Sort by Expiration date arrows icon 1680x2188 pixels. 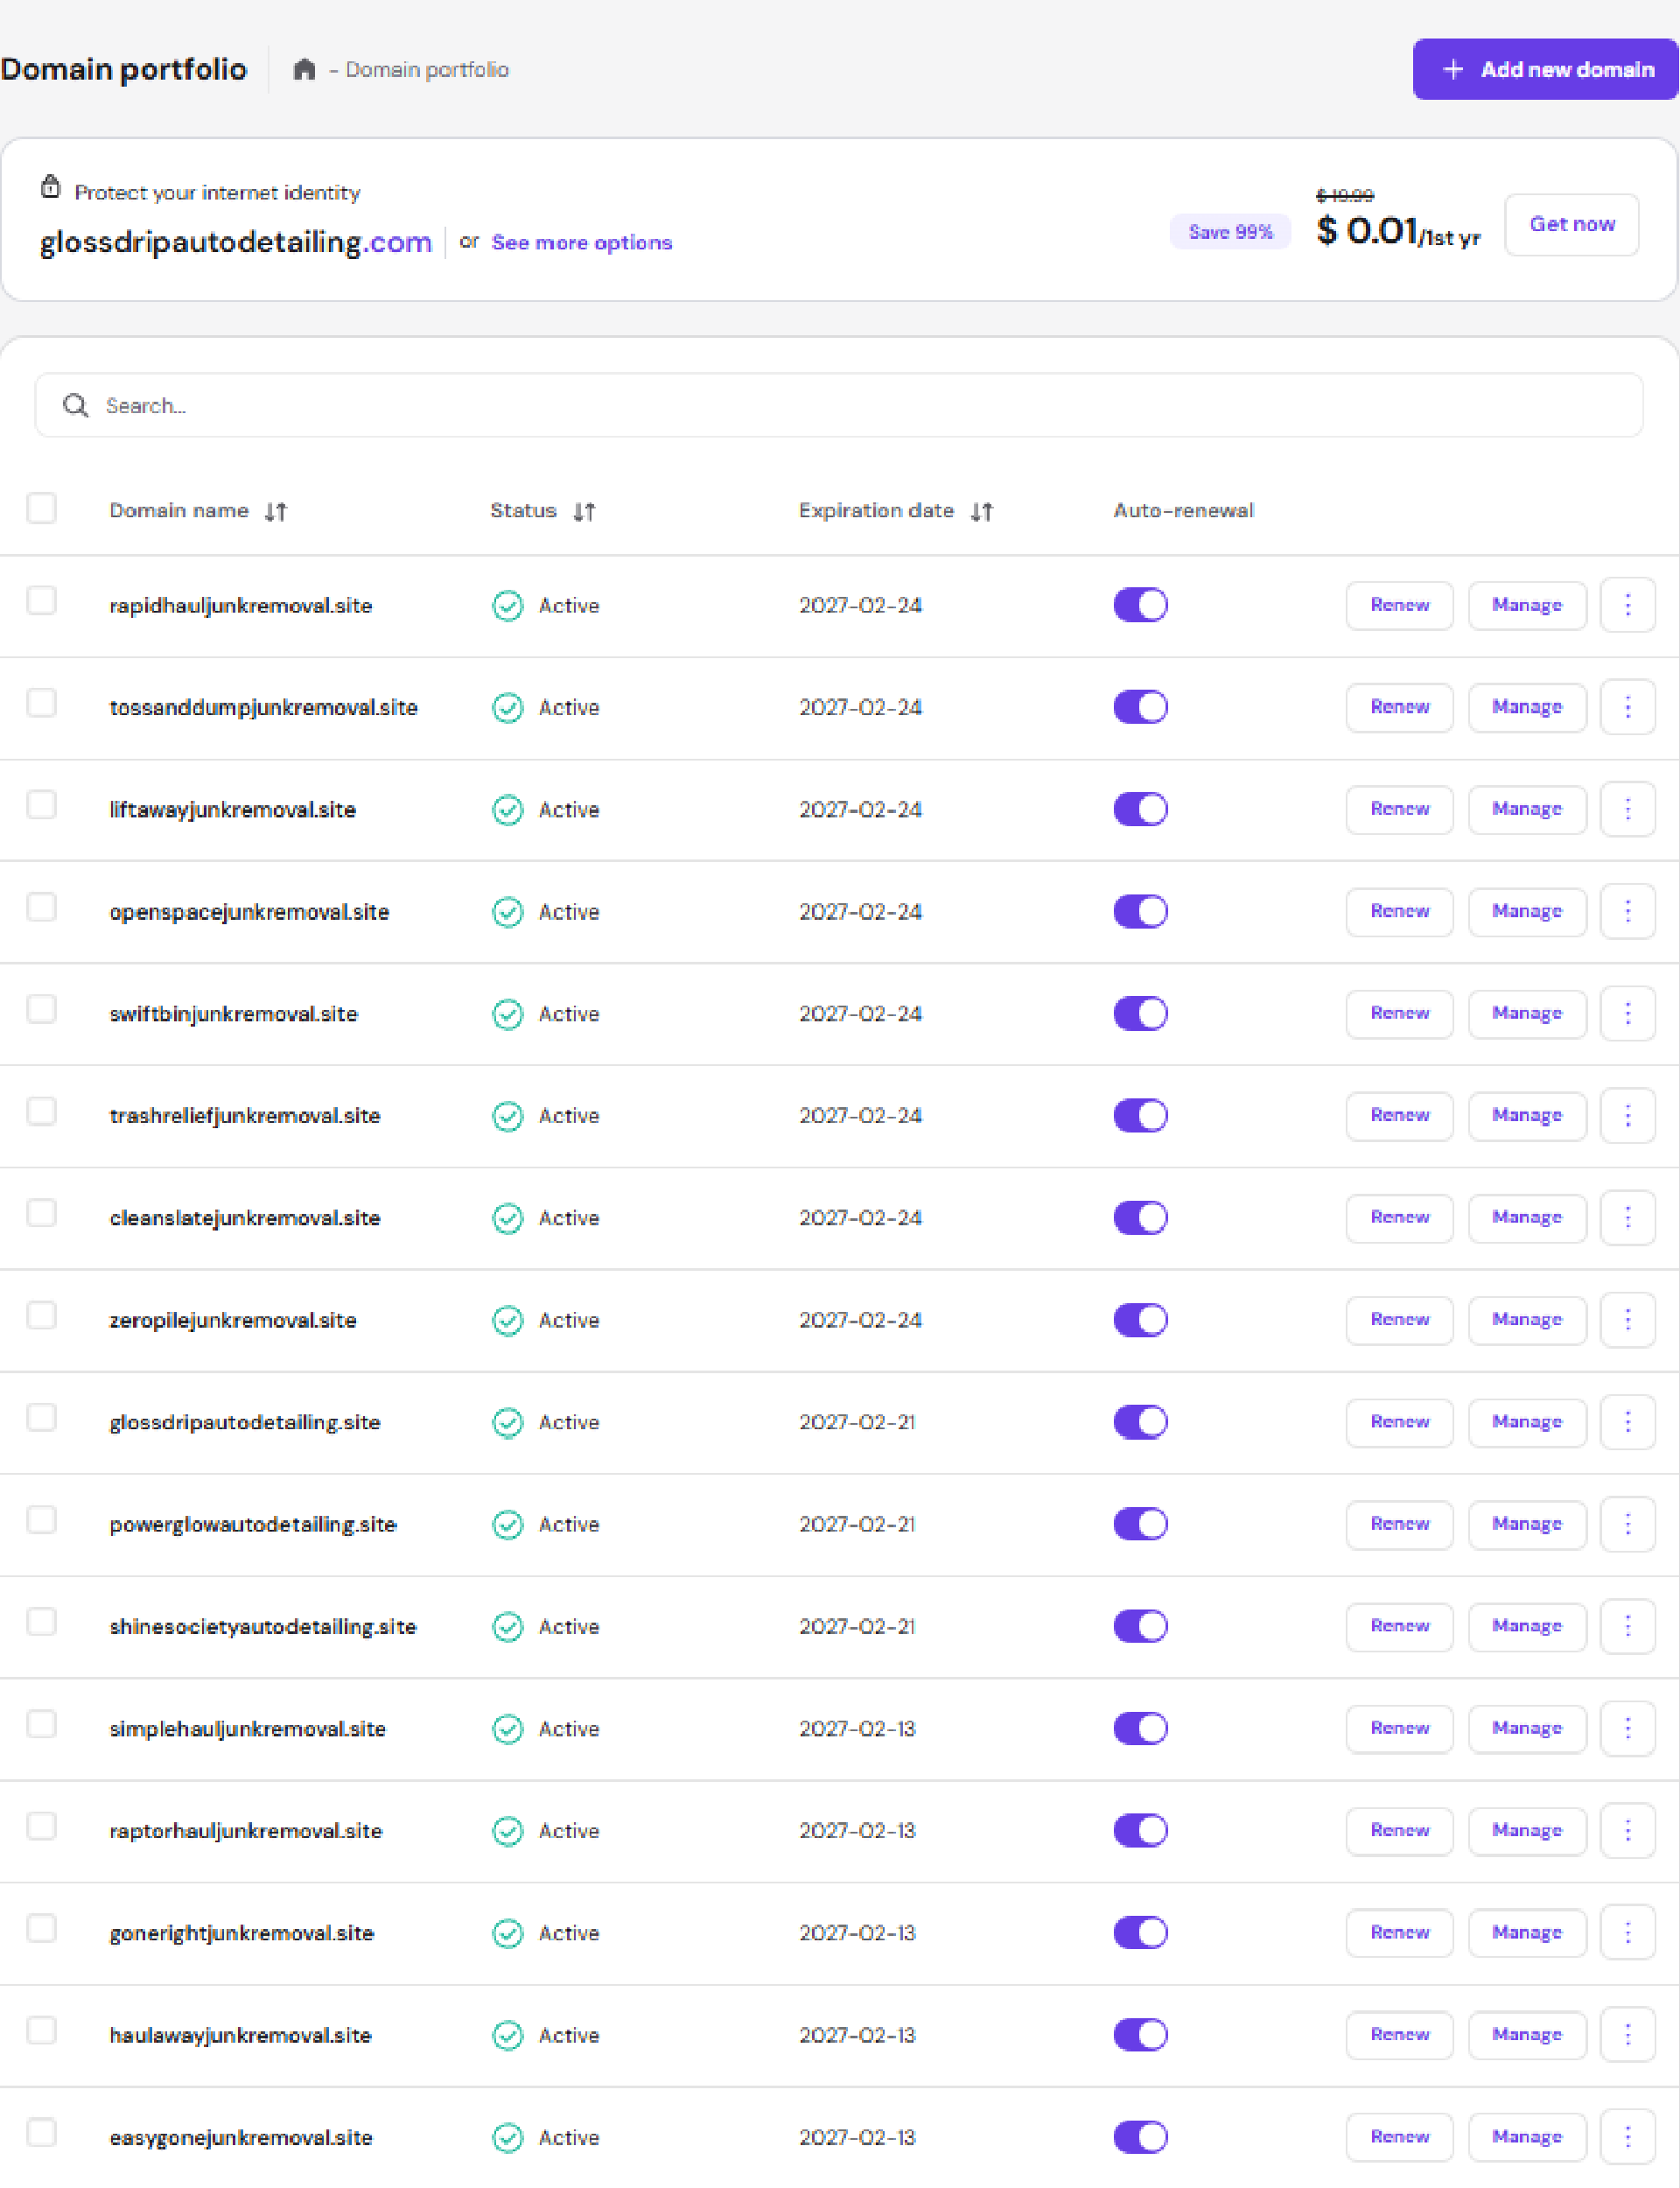pos(982,512)
